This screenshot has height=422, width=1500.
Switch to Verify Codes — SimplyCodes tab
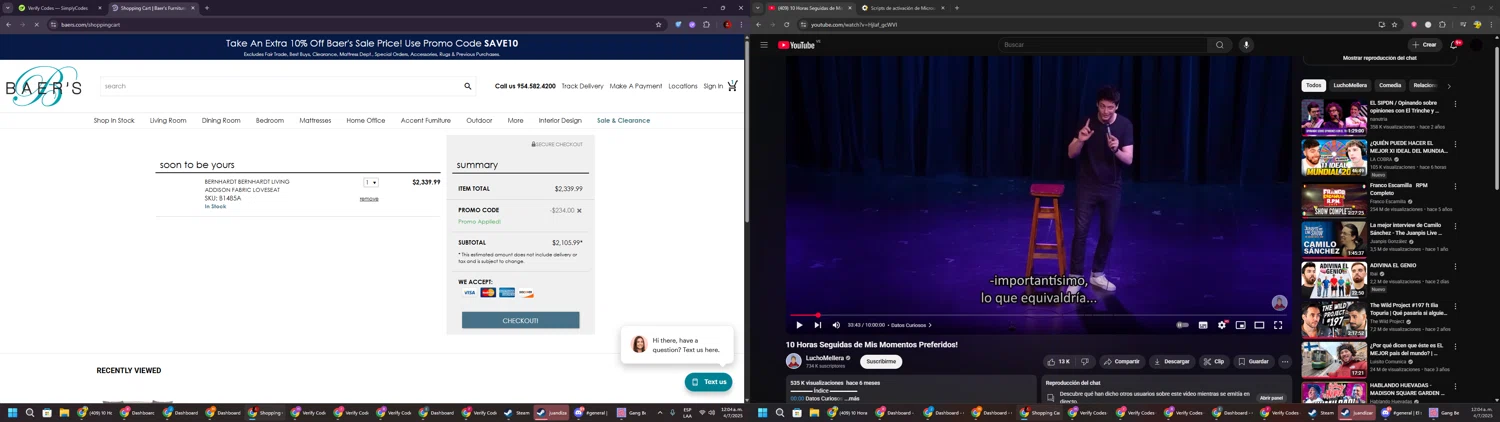[60, 8]
